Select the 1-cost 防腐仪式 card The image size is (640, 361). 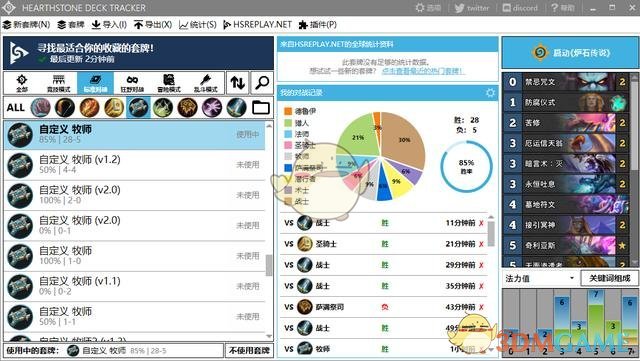click(x=566, y=103)
